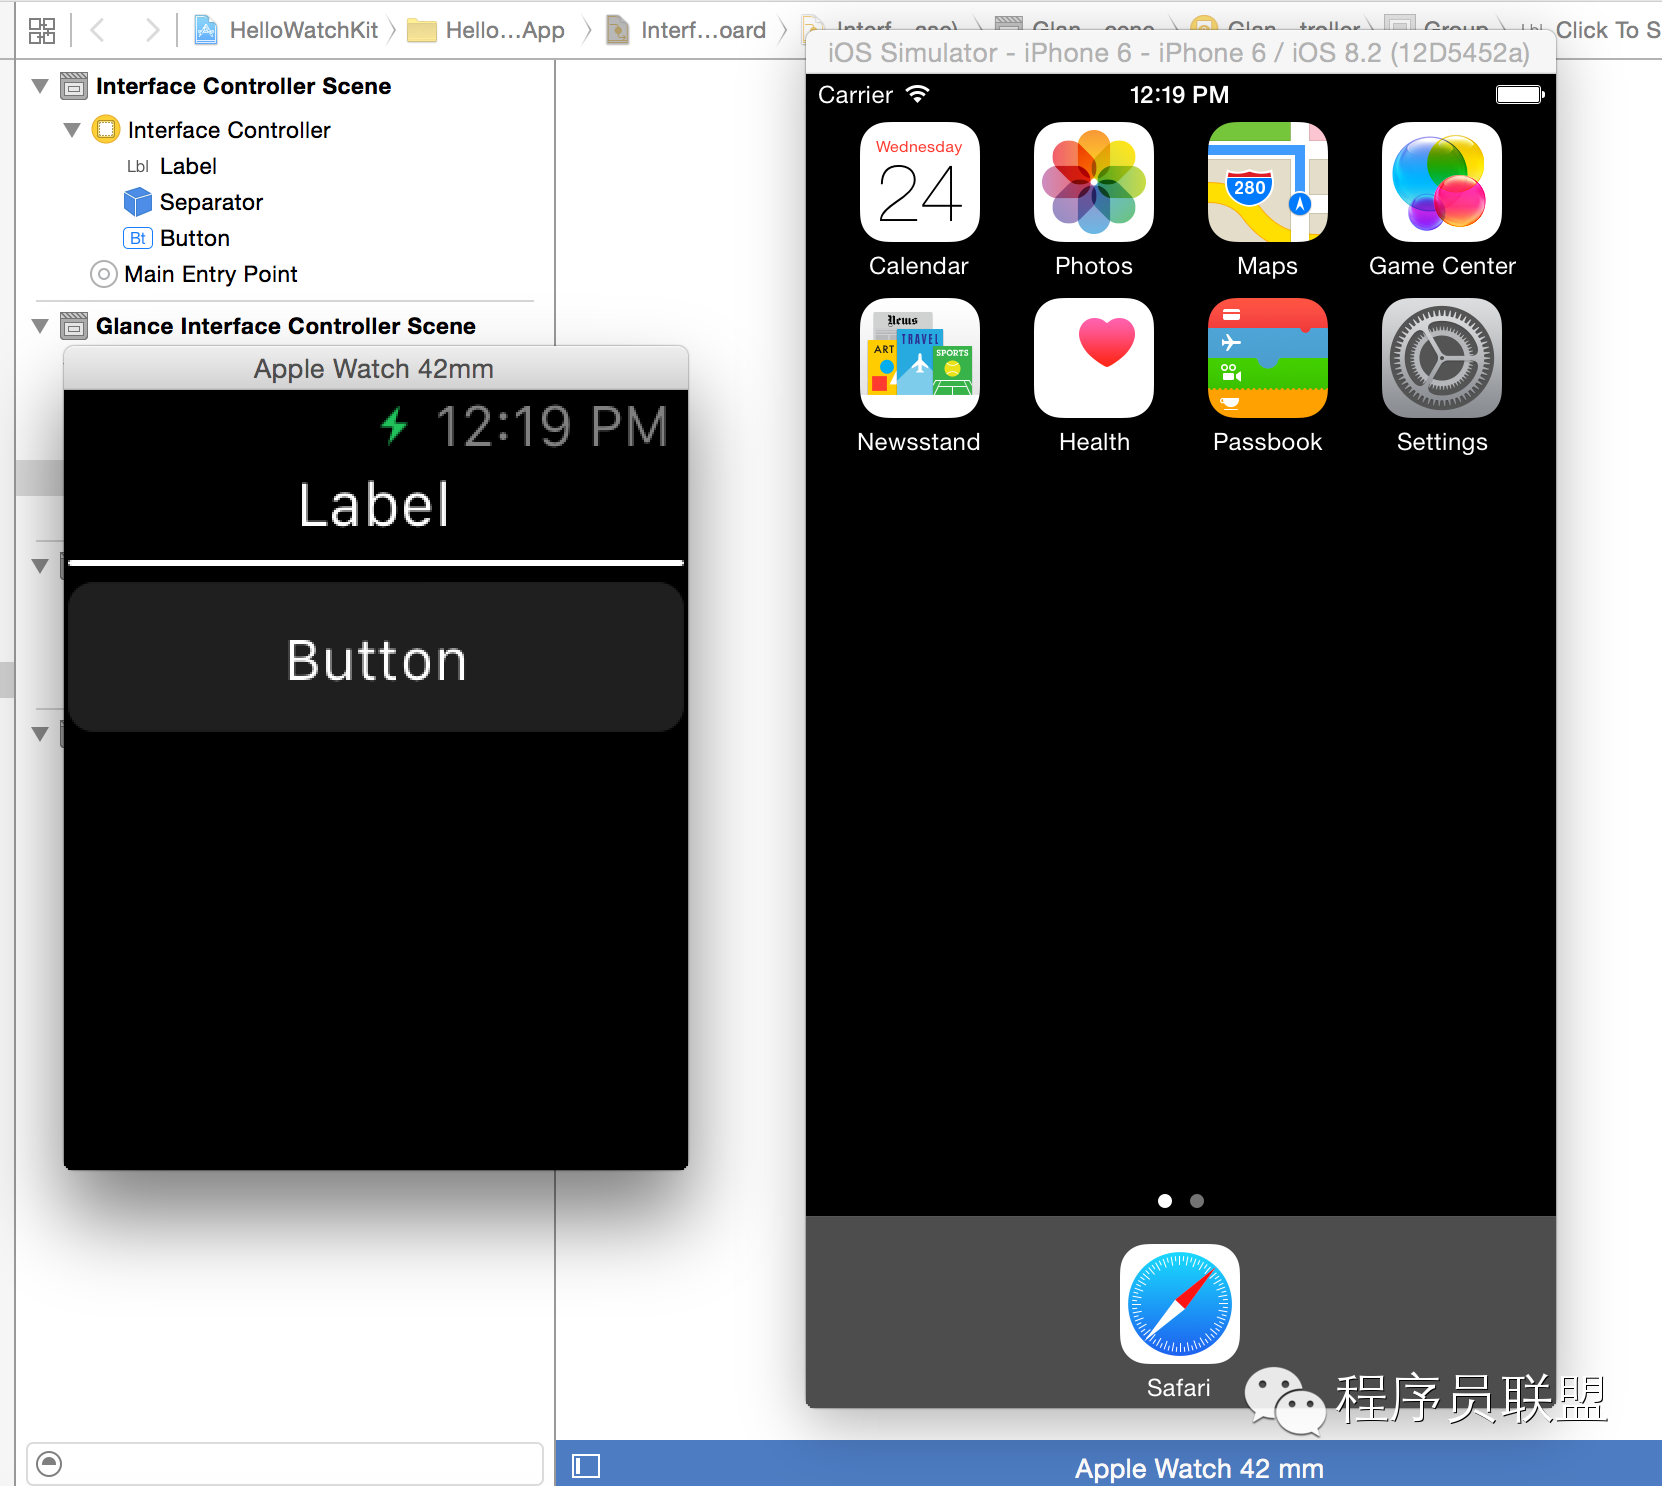The image size is (1662, 1486).
Task: Click the filter circle icon
Action: tap(49, 1464)
